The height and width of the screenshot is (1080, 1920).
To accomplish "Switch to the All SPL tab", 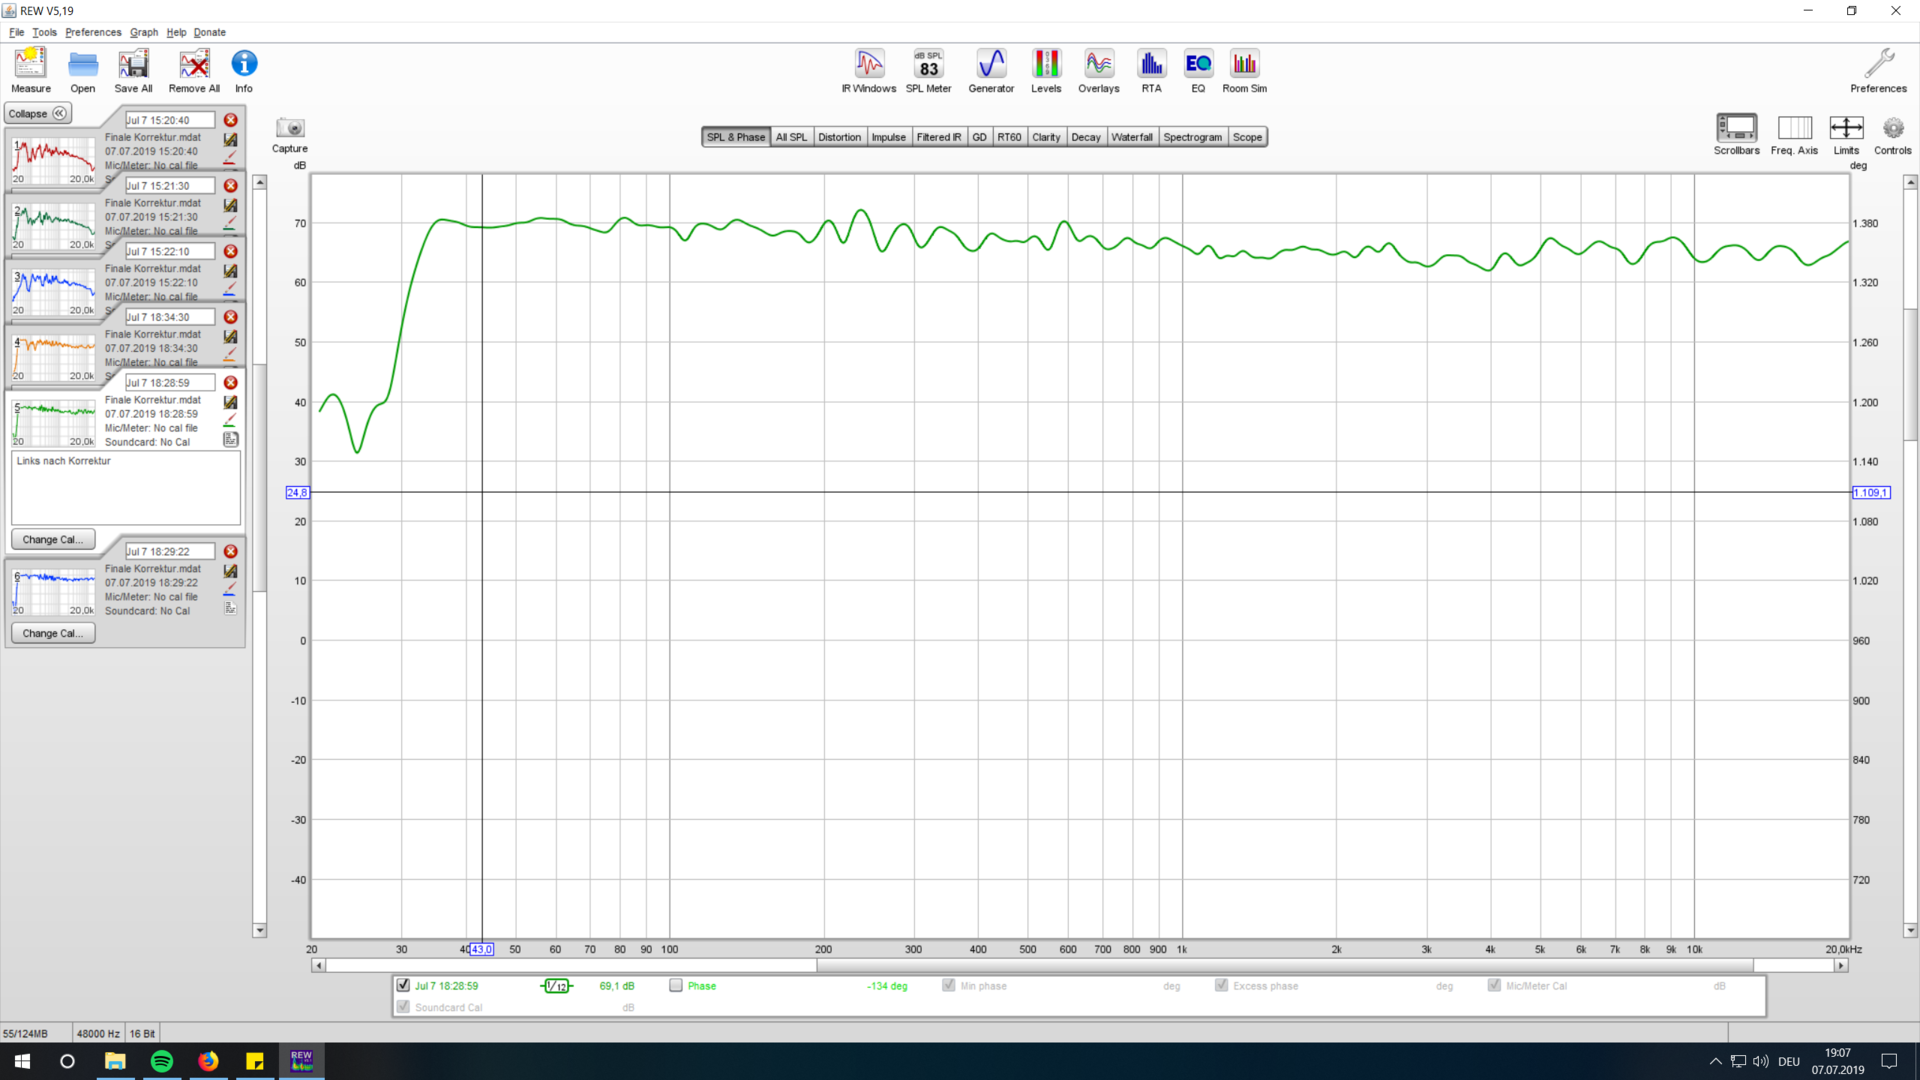I will point(791,137).
